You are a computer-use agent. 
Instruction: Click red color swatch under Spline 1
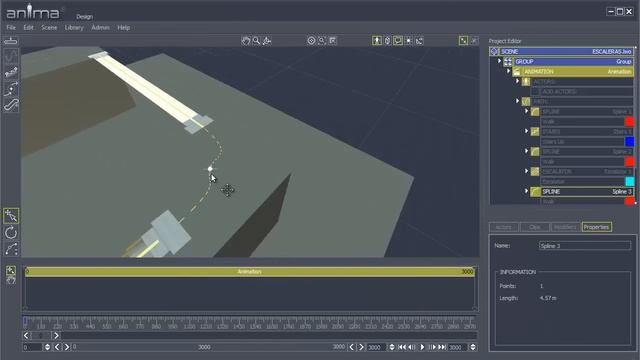pyautogui.click(x=629, y=121)
